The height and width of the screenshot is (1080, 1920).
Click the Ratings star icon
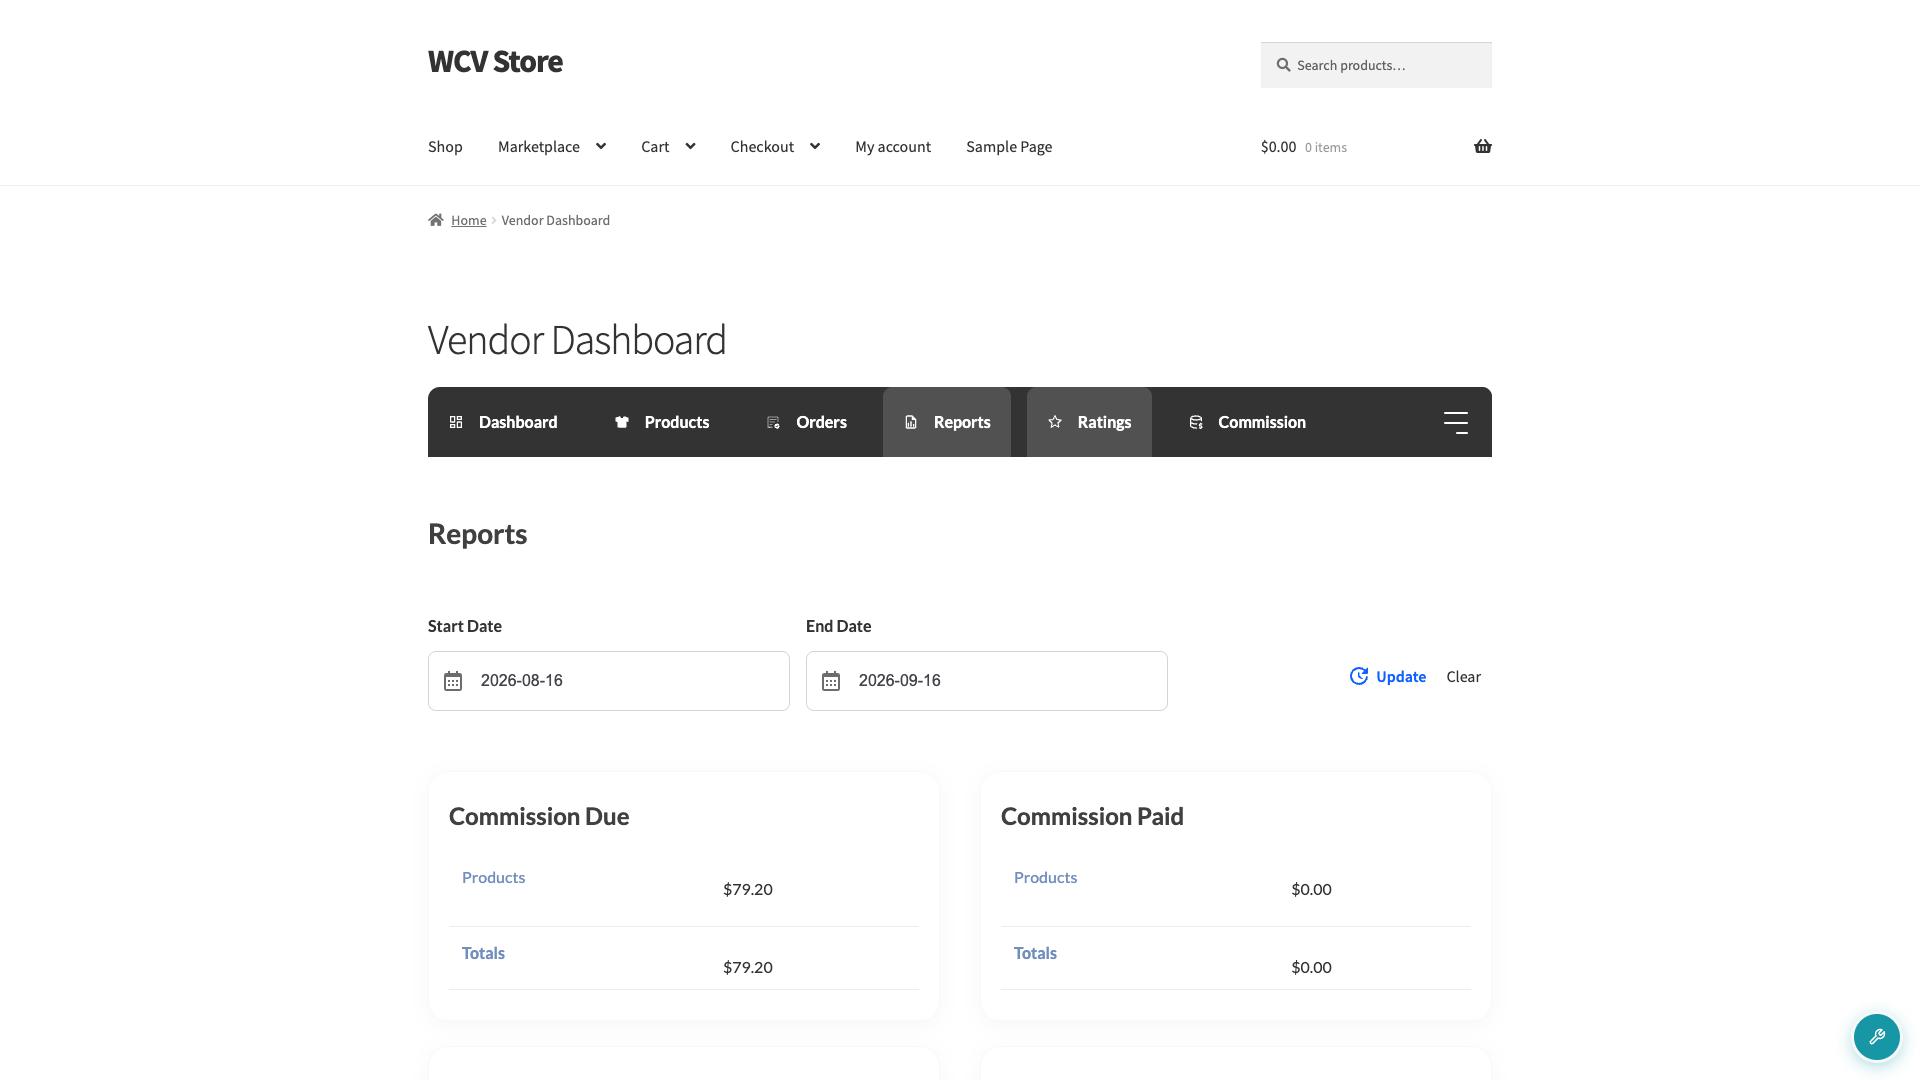[x=1055, y=422]
